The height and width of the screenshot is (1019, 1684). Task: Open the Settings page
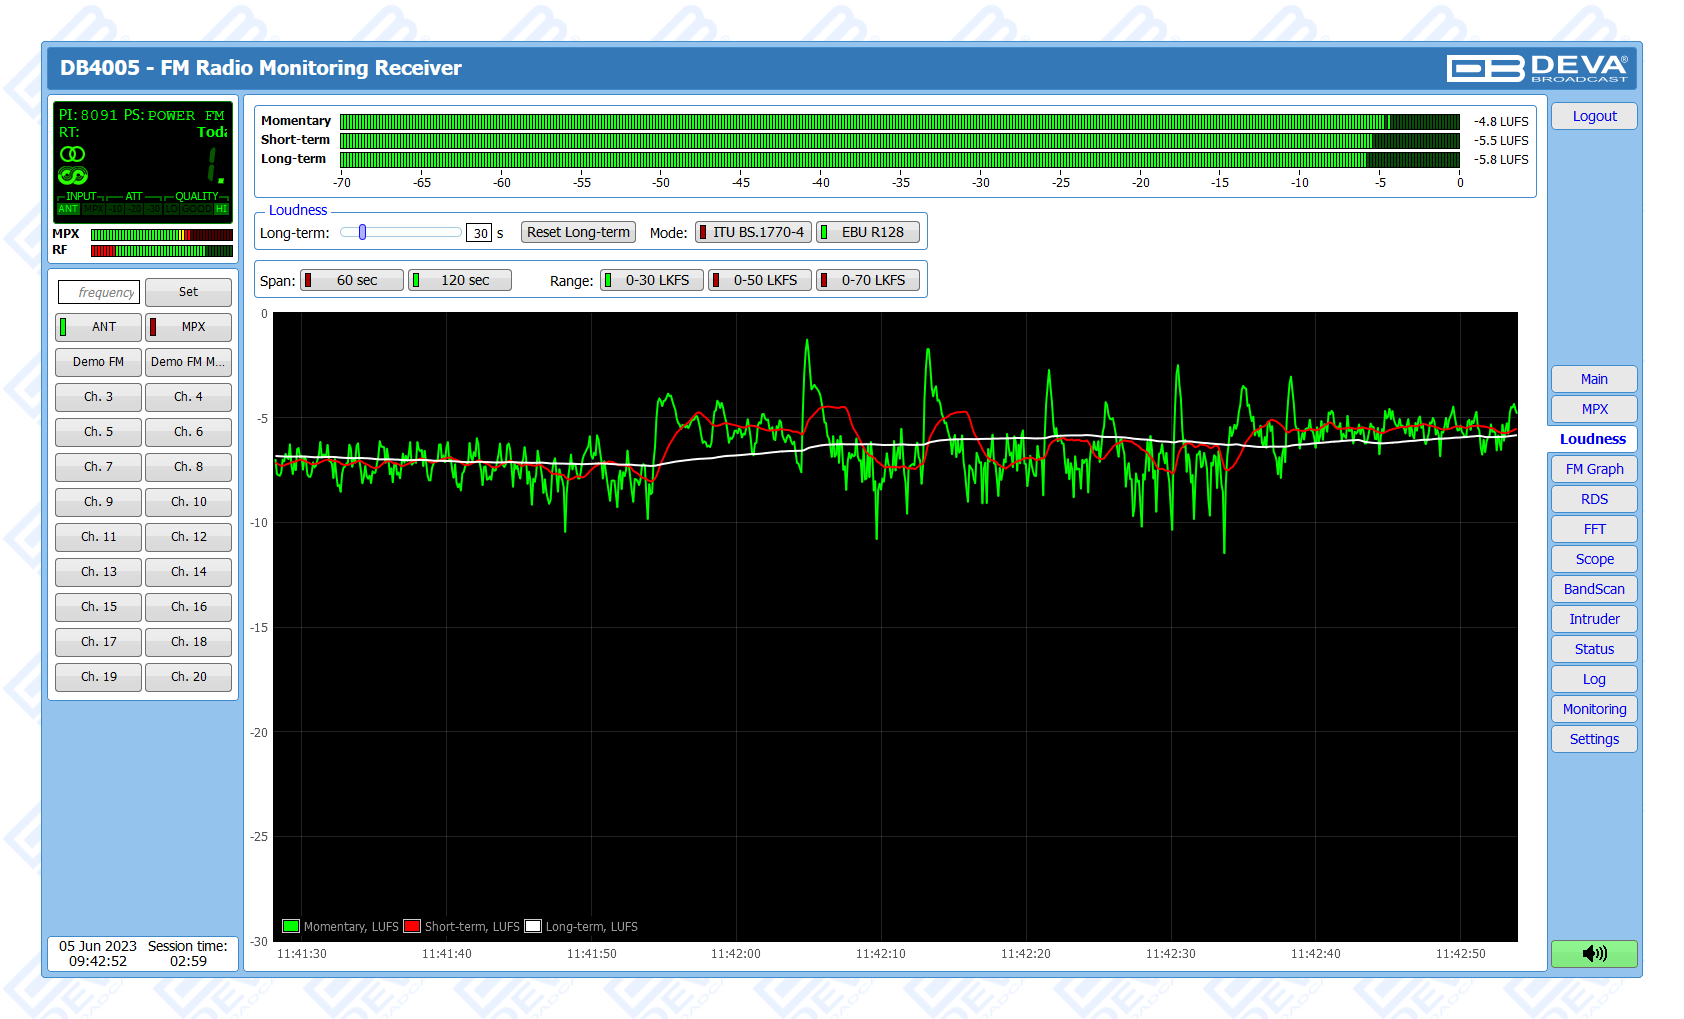[1594, 739]
